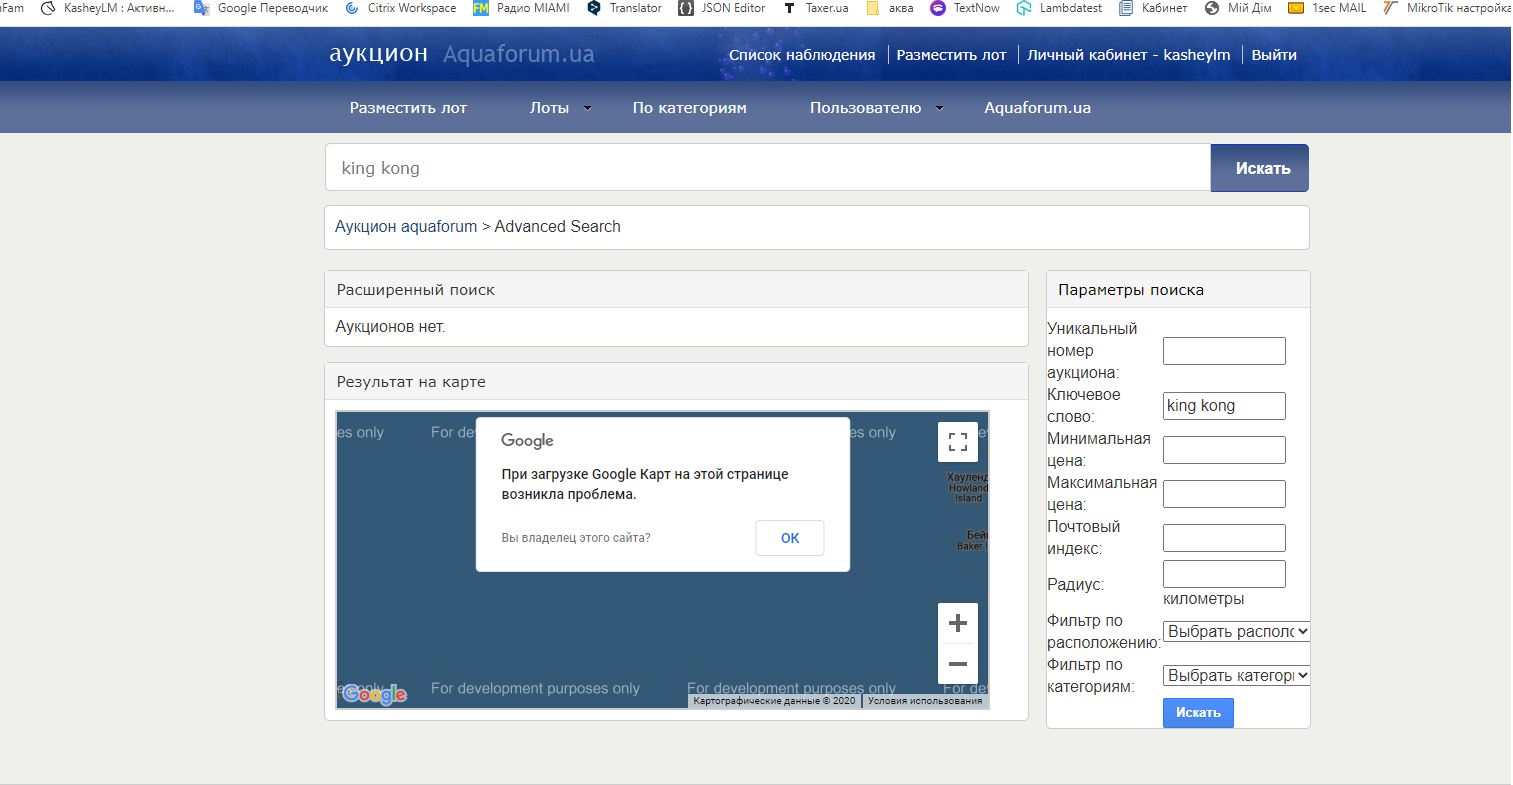The width and height of the screenshot is (1513, 785).
Task: Open the Lambdatest bookmark
Action: (x=1059, y=8)
